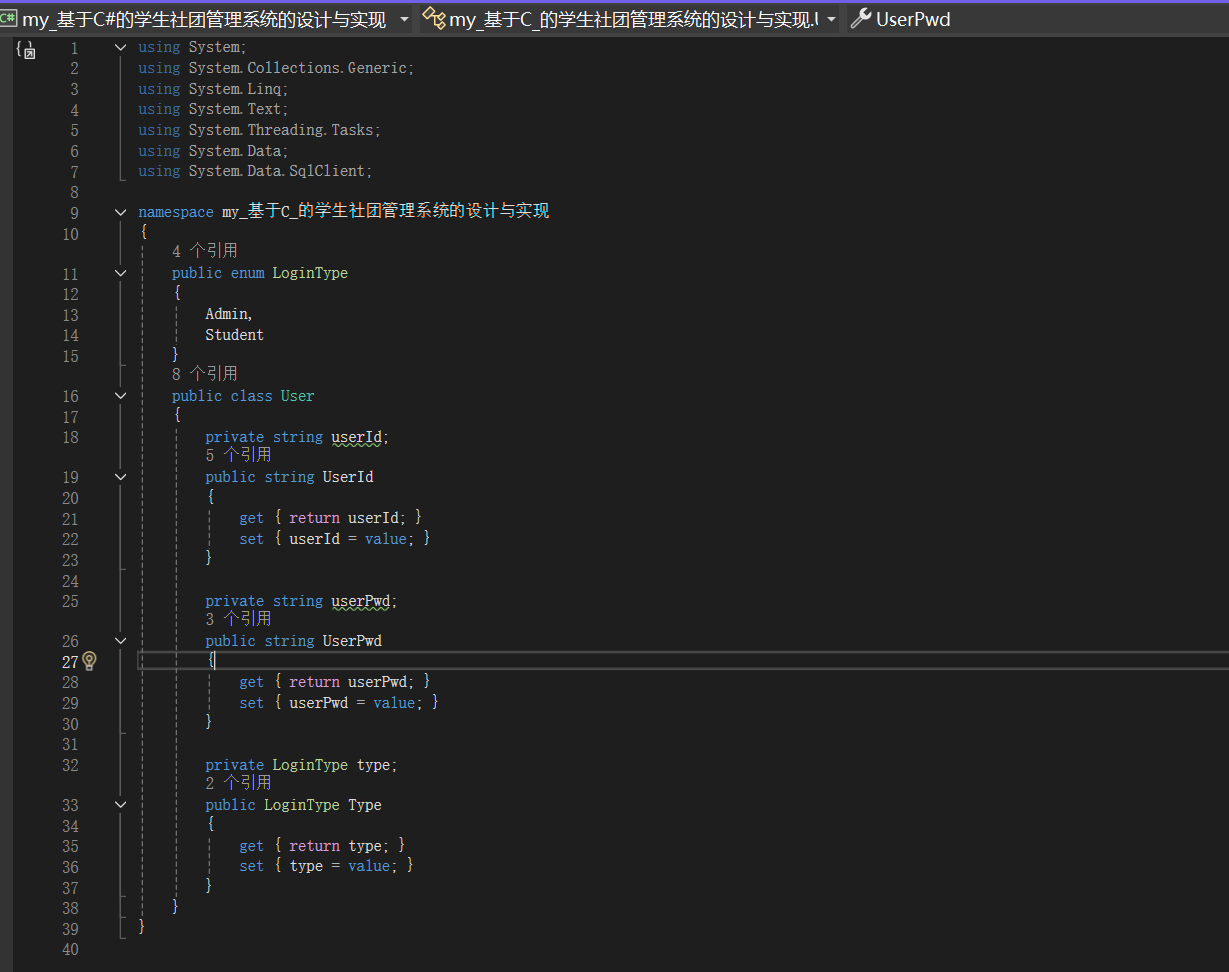Click 'System.Collections.Generic' on line 2
1229x972 pixels.
[x=298, y=68]
